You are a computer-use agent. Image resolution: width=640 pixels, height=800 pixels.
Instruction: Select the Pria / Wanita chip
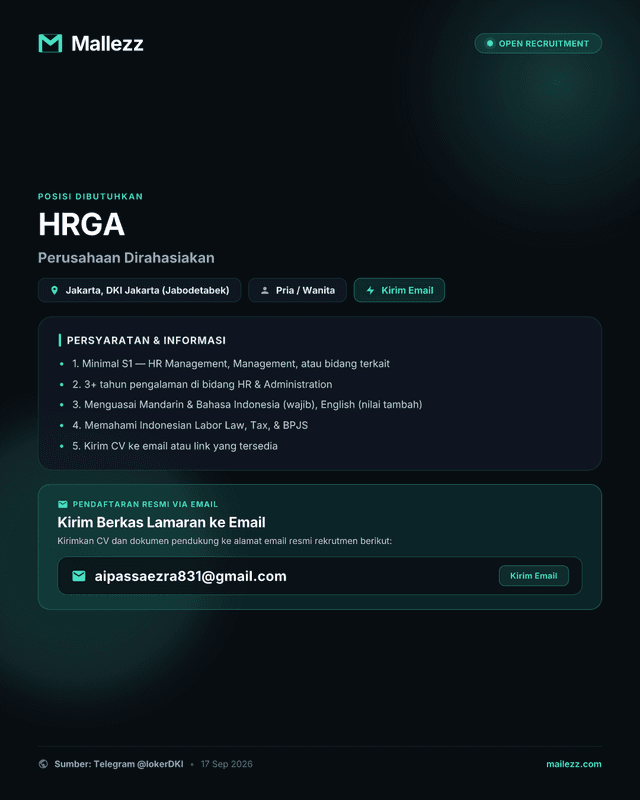[298, 290]
